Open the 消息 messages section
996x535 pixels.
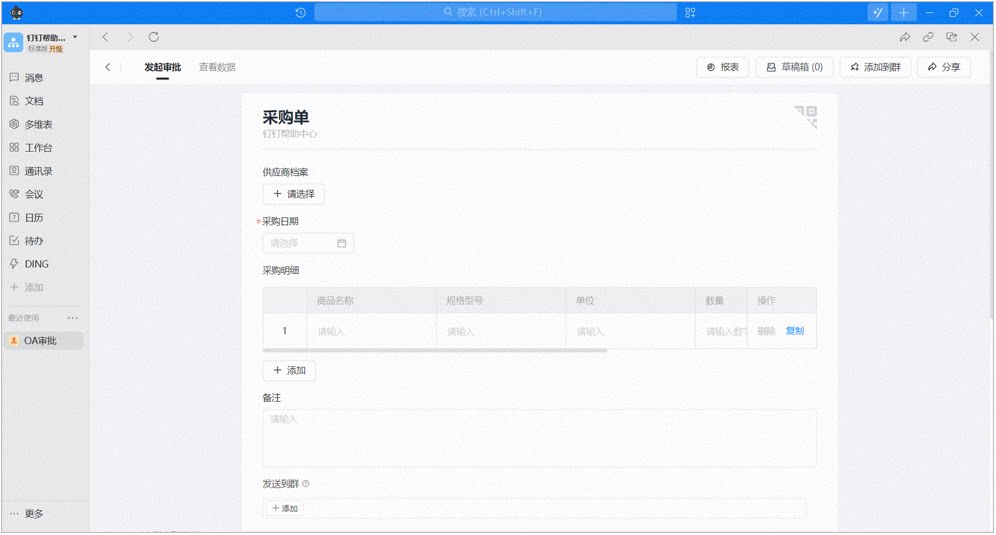pyautogui.click(x=27, y=78)
